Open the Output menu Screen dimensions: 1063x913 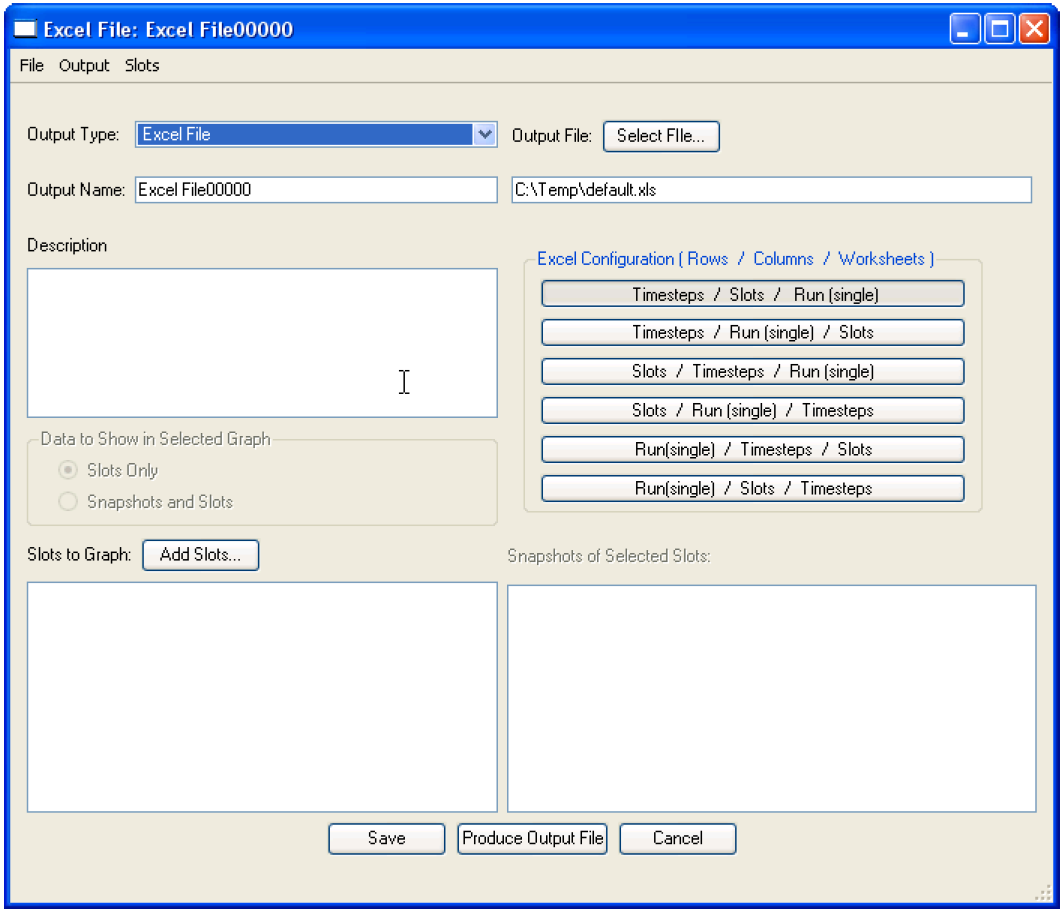tap(84, 66)
